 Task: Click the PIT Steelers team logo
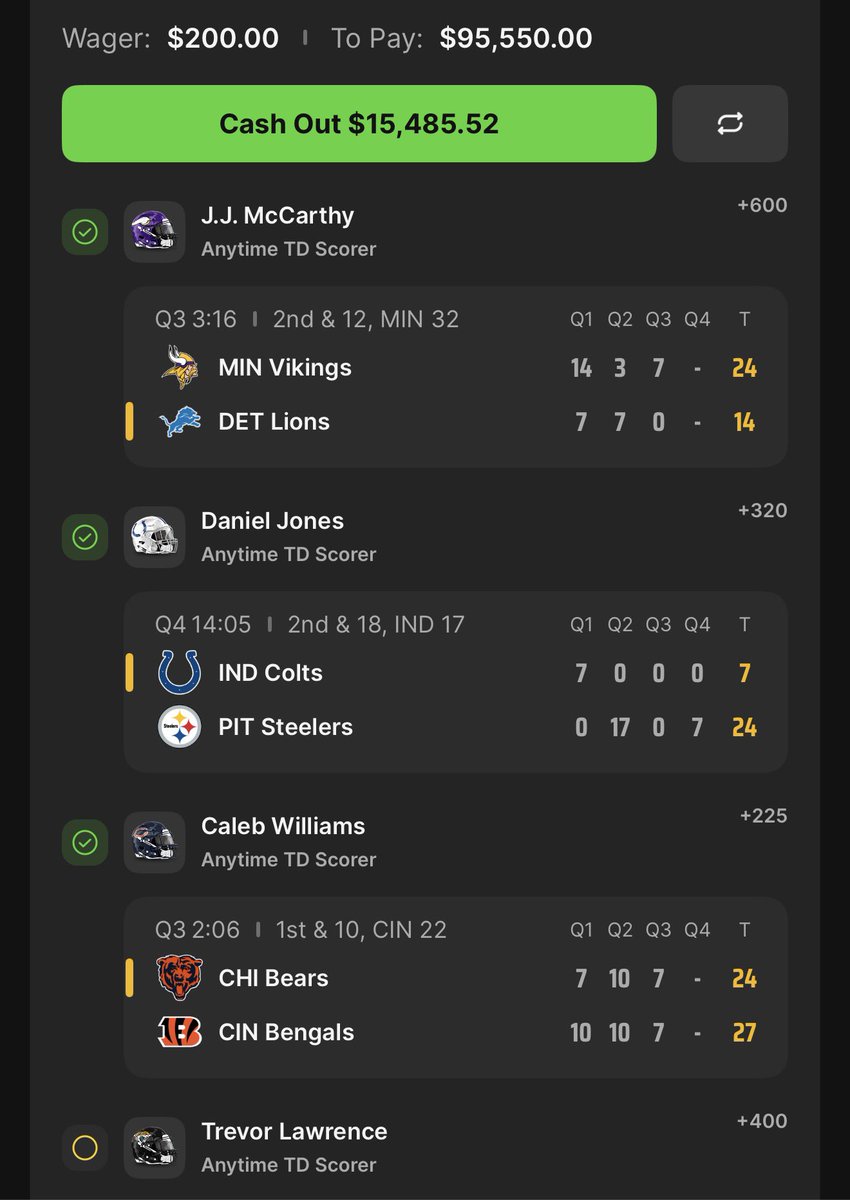click(x=180, y=727)
